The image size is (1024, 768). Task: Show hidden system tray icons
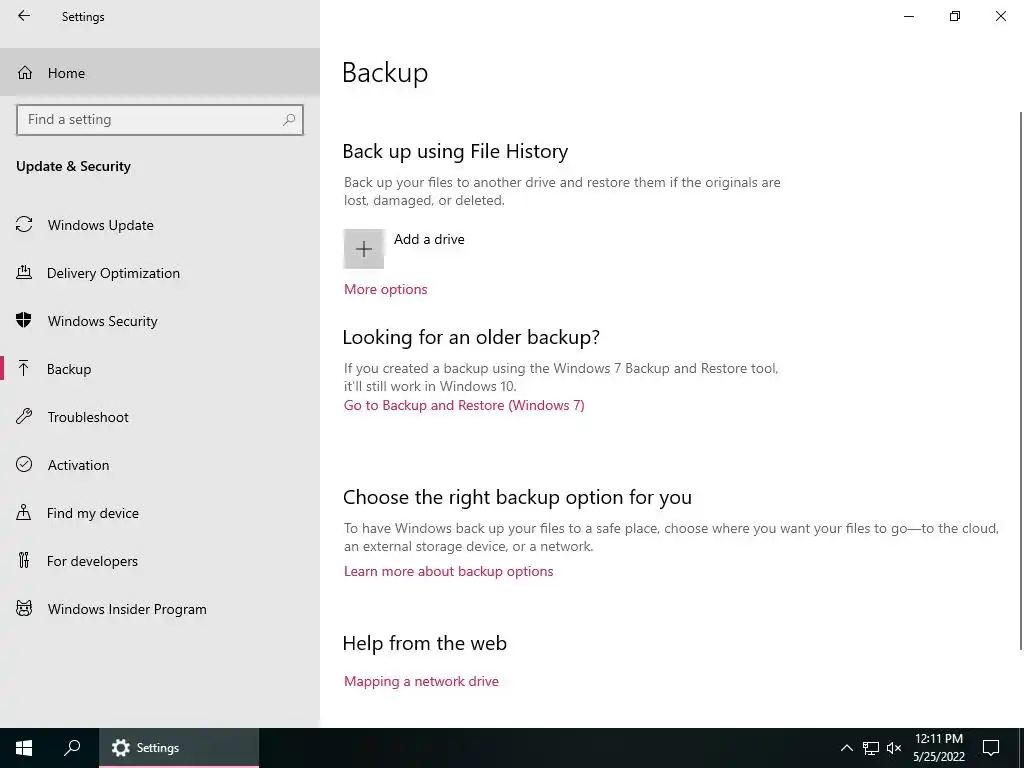846,747
